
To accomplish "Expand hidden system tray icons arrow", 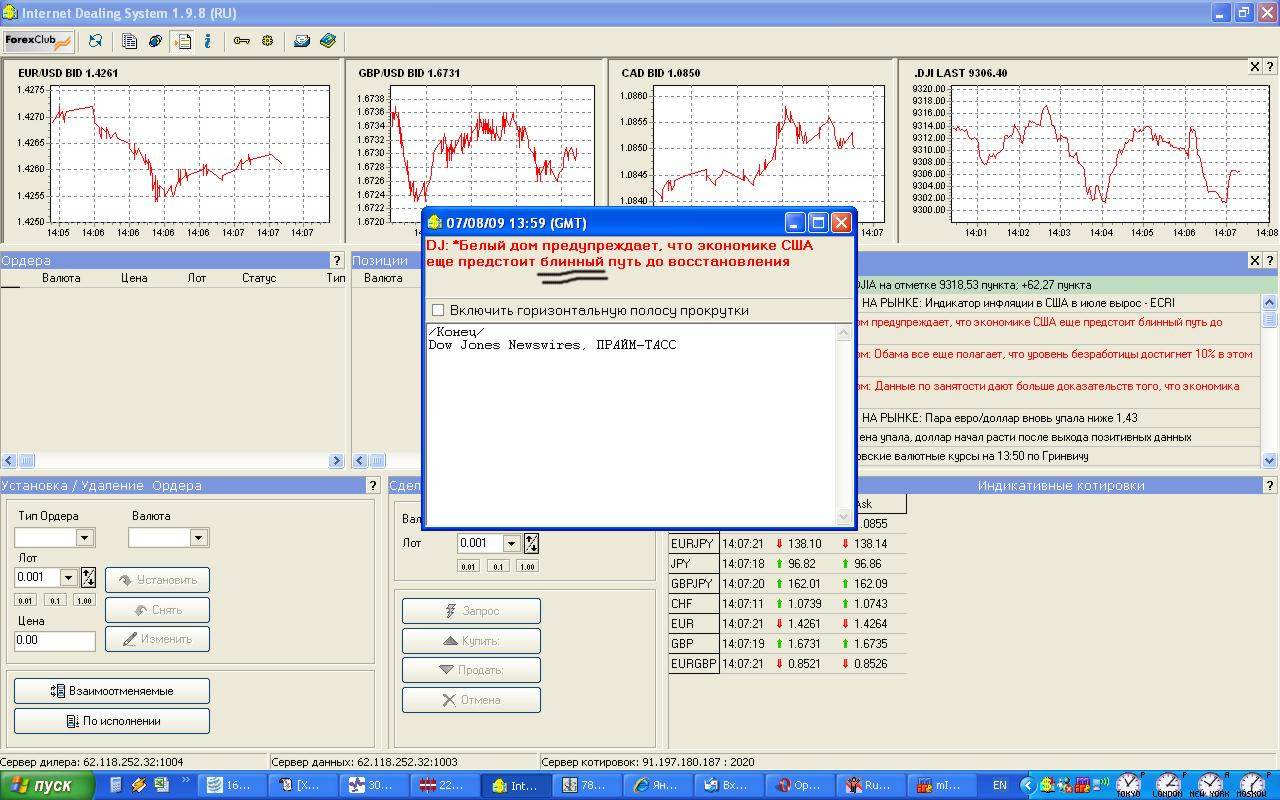I will tap(1026, 785).
